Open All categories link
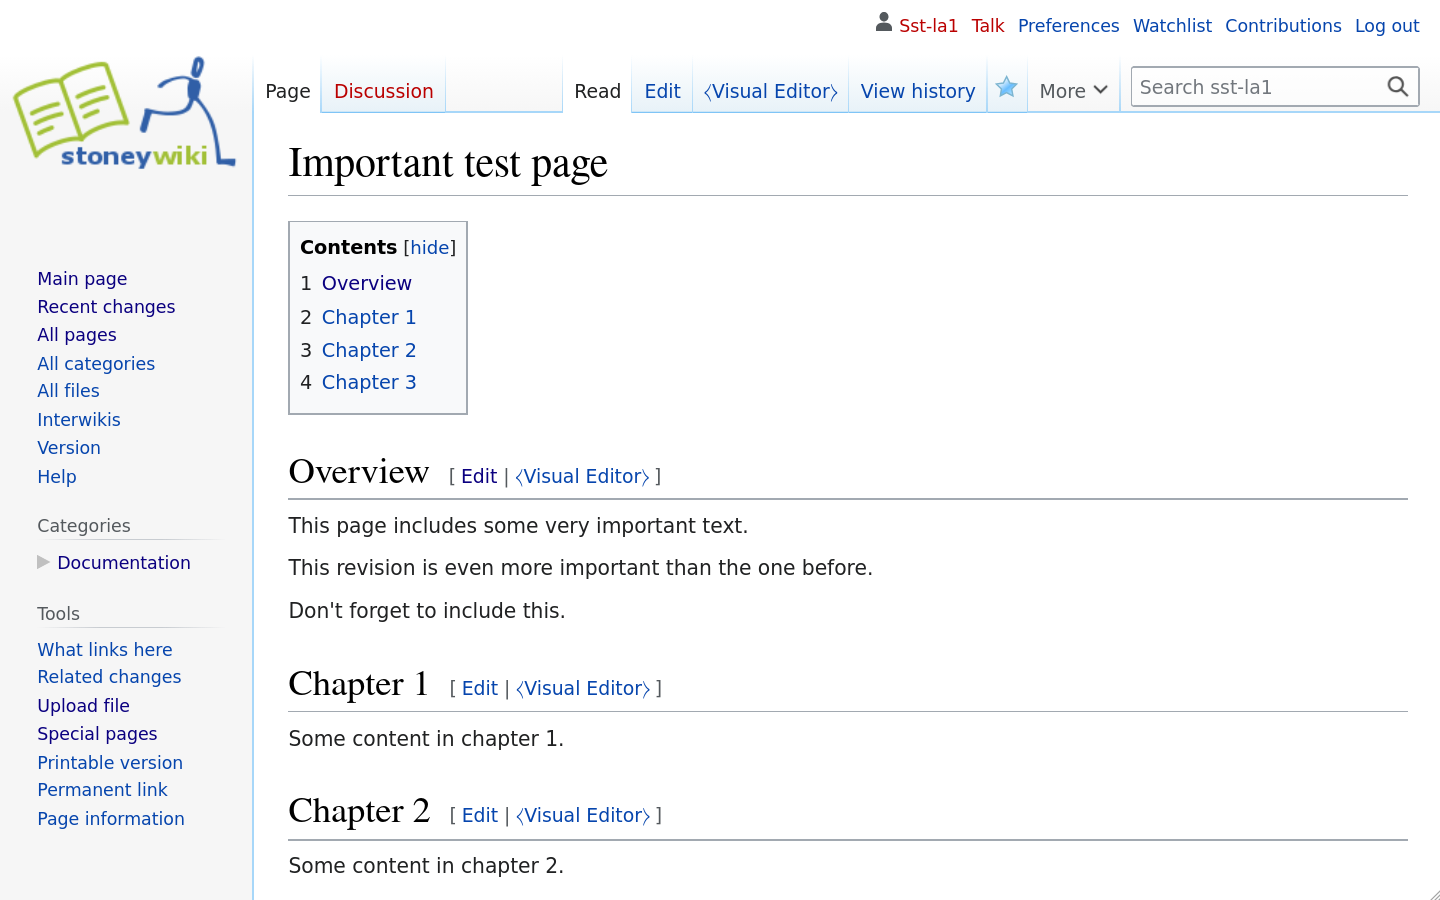This screenshot has height=900, width=1440. pyautogui.click(x=96, y=364)
